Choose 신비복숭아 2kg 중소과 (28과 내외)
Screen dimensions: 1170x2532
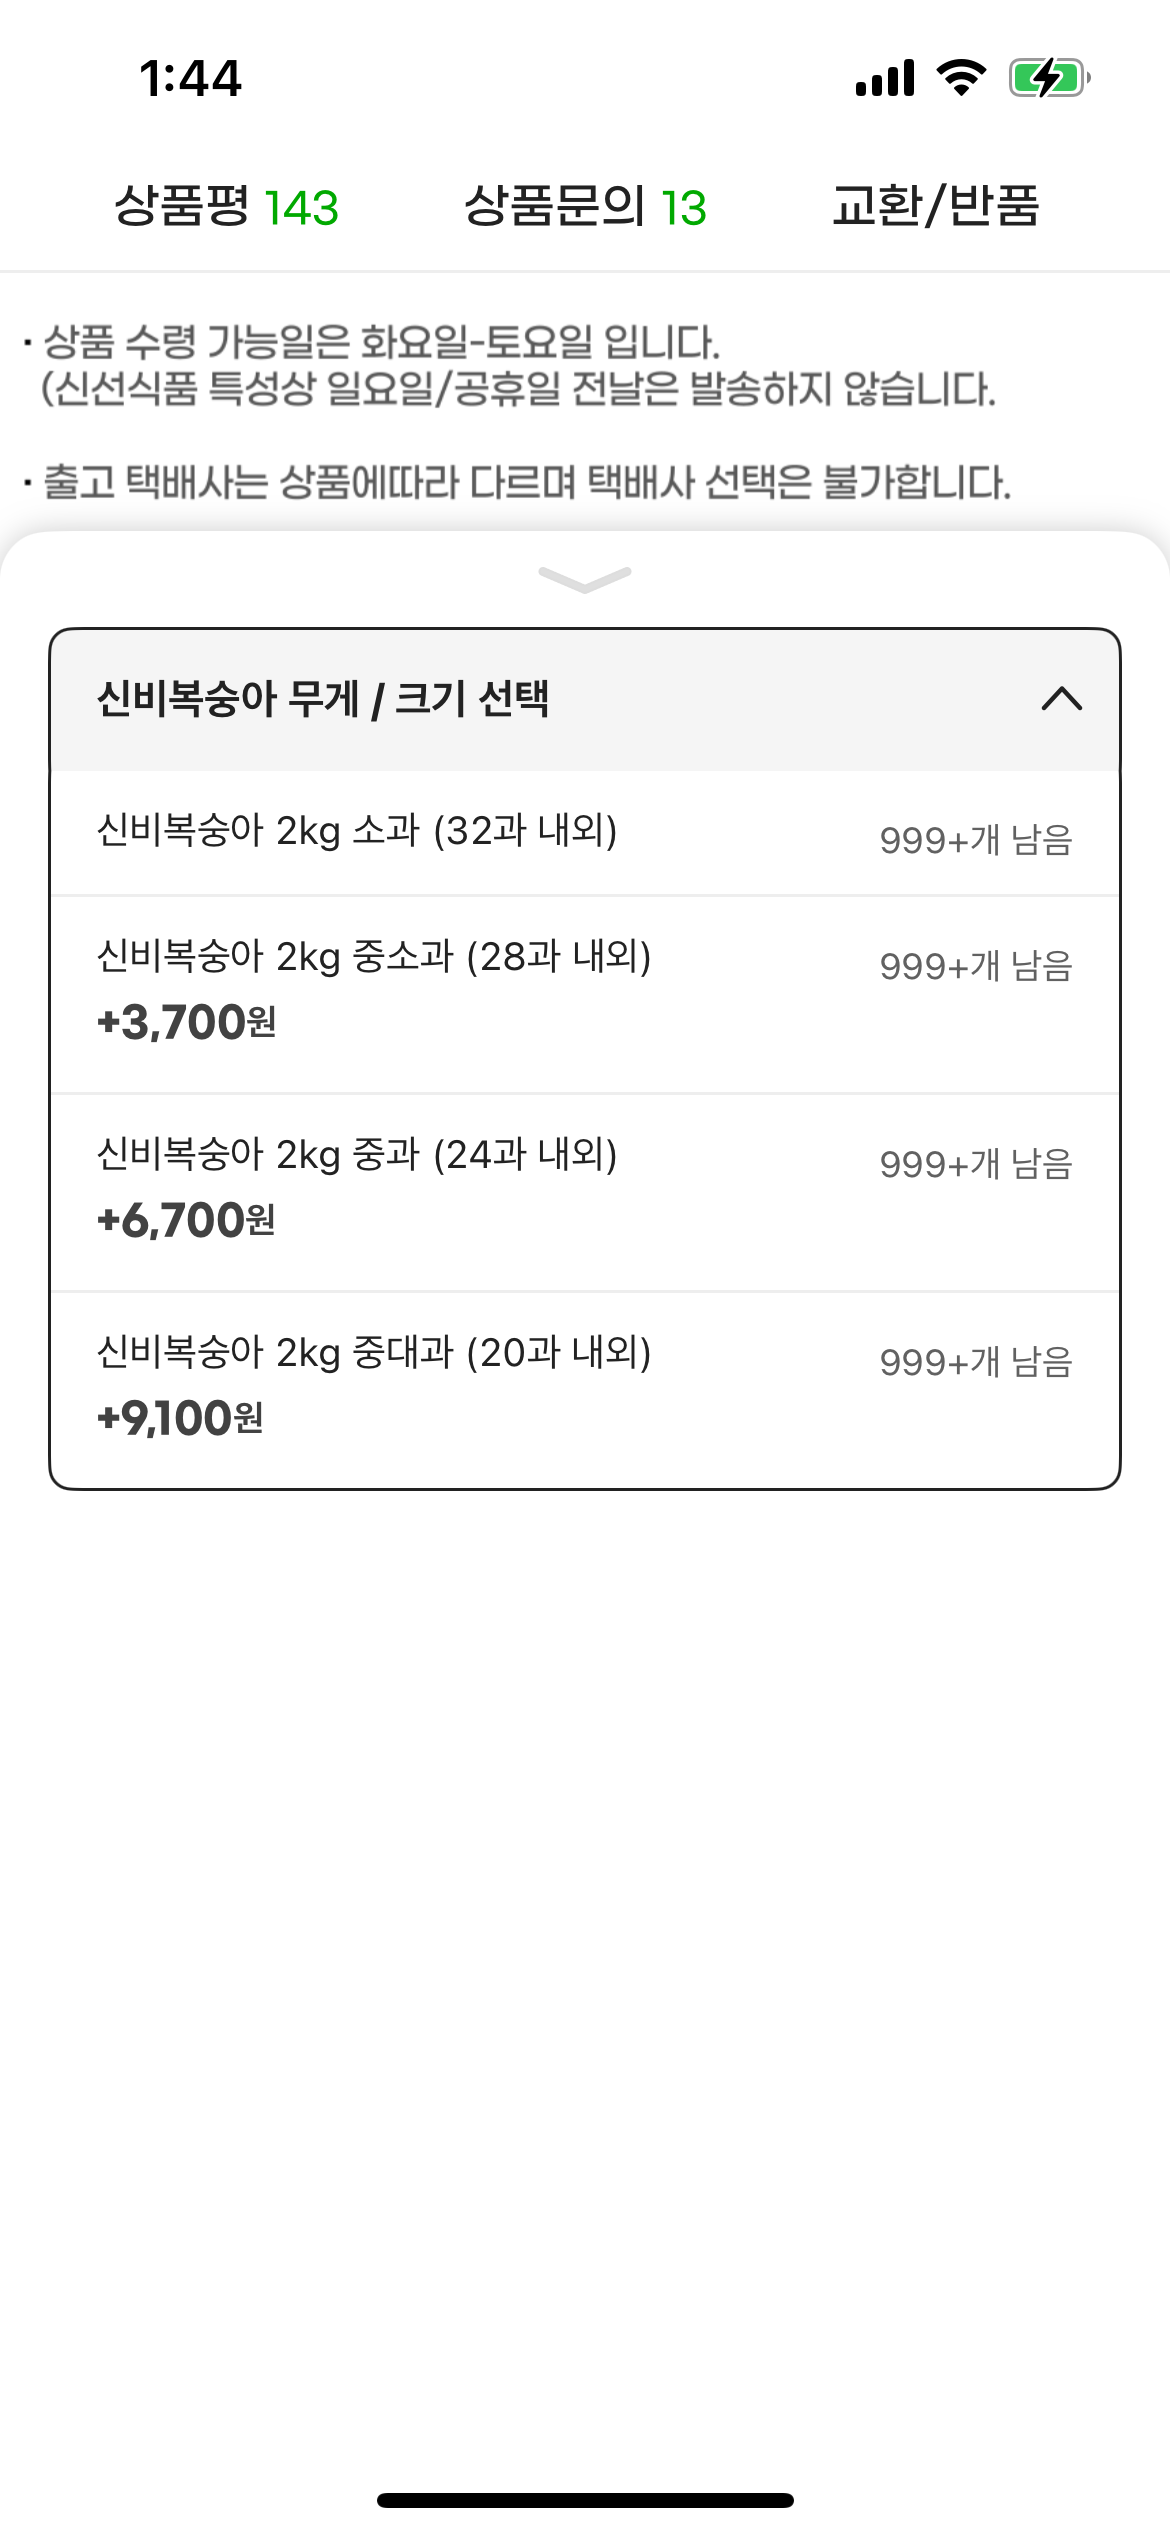point(374,957)
